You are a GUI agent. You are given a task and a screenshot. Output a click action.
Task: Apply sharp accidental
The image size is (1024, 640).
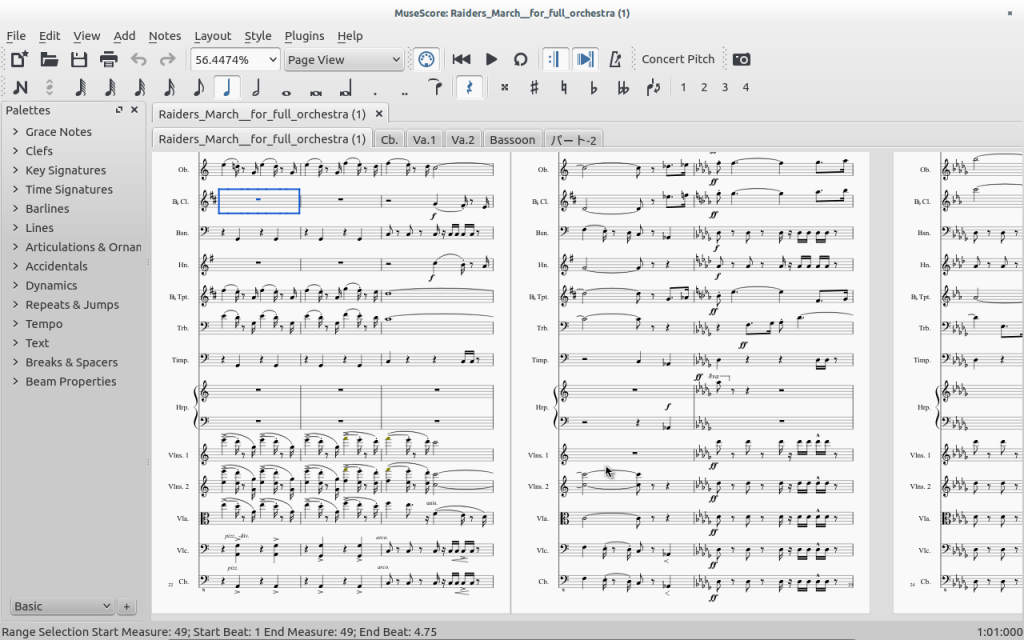pyautogui.click(x=534, y=88)
